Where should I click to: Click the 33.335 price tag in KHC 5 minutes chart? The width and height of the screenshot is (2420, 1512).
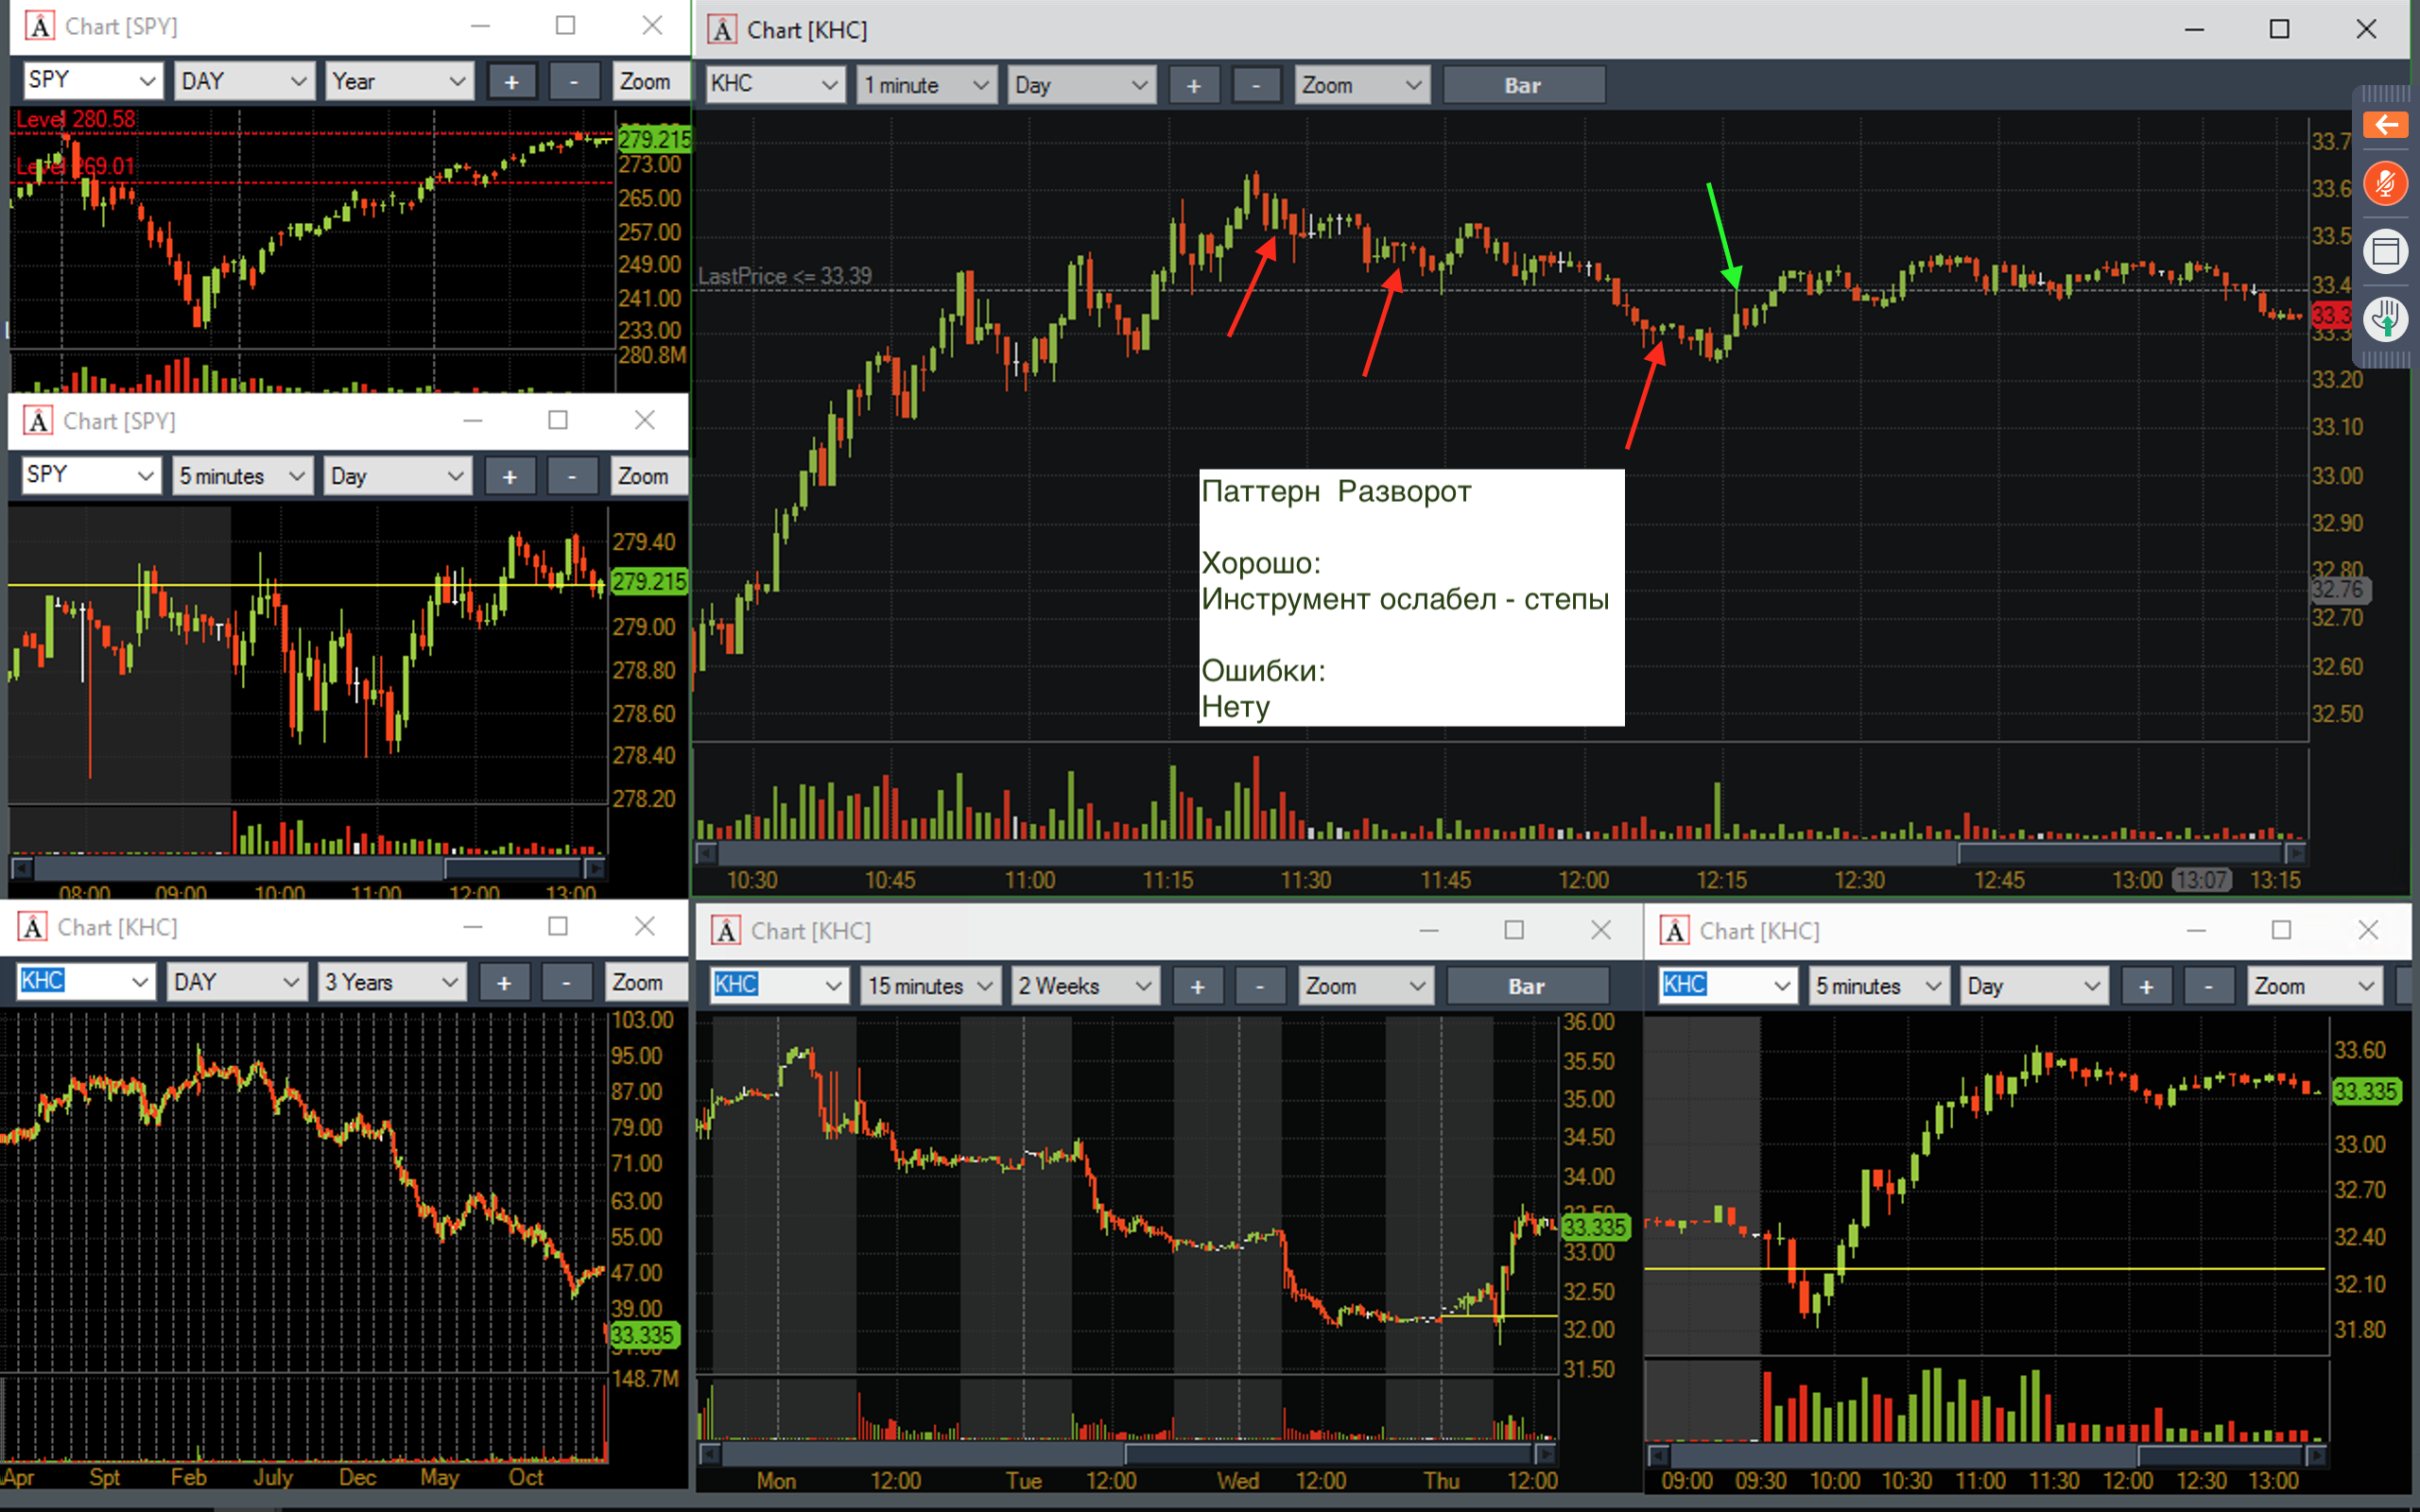[x=2366, y=1091]
